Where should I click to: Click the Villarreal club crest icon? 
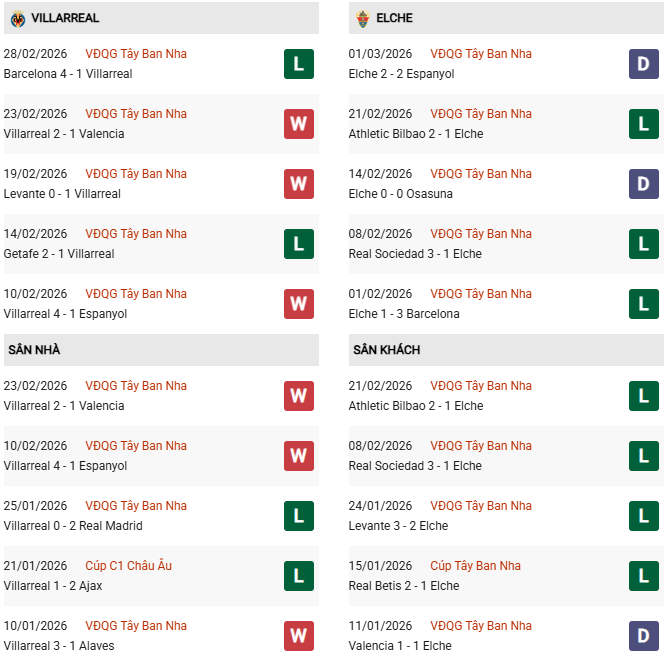coord(17,18)
